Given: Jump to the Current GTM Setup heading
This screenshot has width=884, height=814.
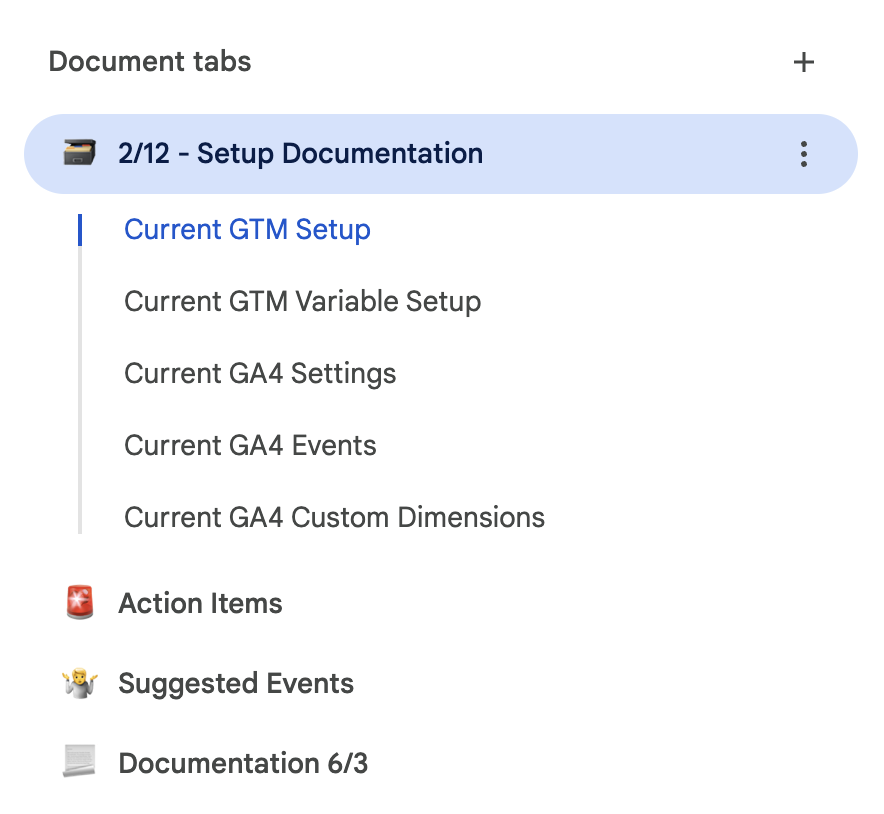Looking at the screenshot, I should tap(247, 230).
